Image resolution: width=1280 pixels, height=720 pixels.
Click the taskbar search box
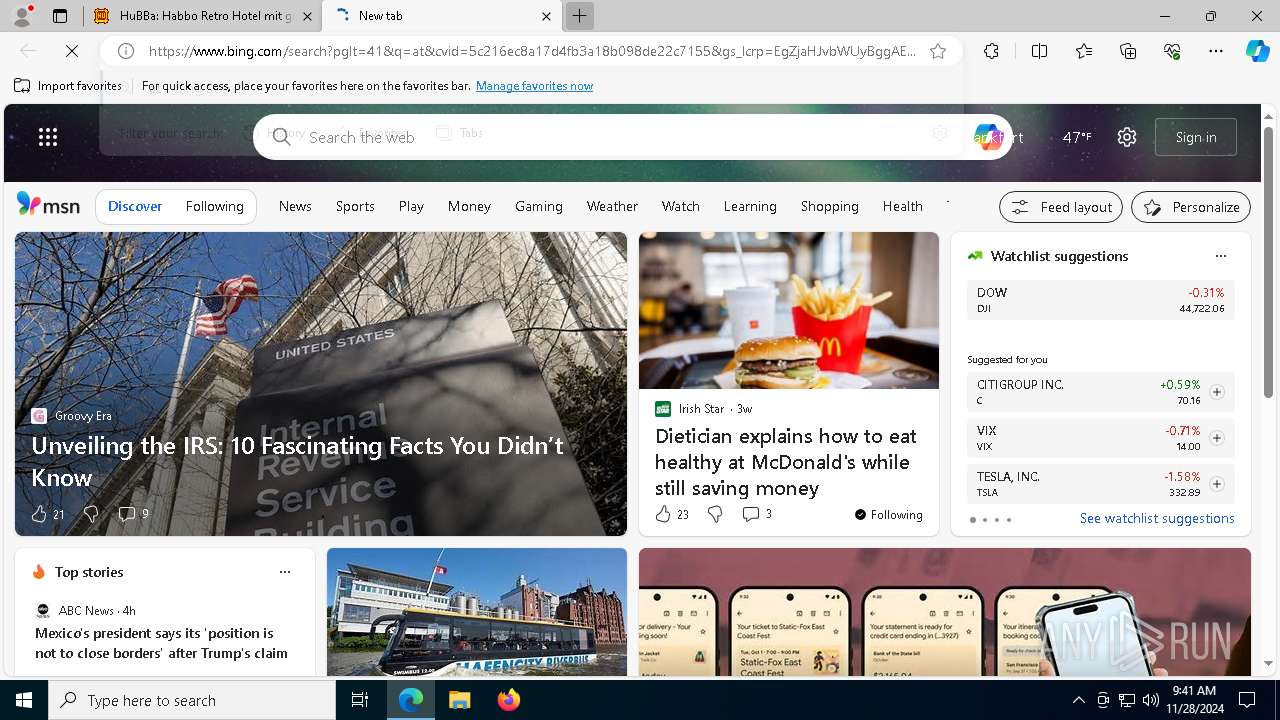(192, 700)
